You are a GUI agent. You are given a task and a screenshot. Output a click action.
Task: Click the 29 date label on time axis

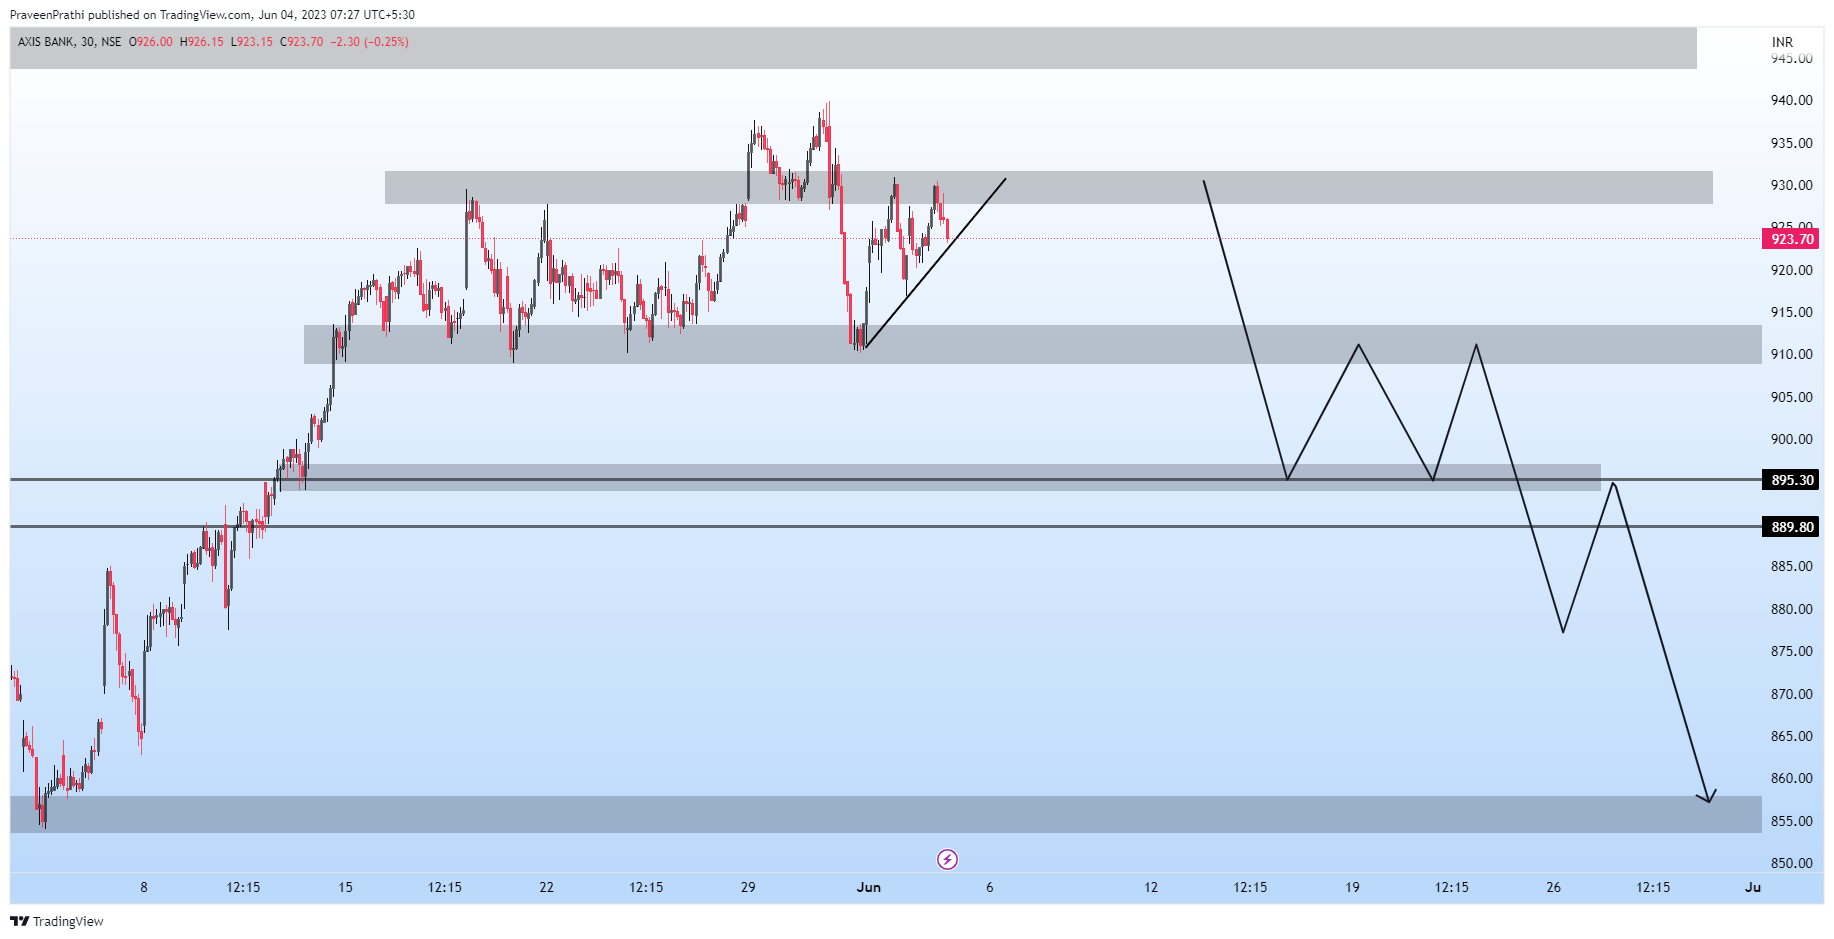[x=748, y=887]
